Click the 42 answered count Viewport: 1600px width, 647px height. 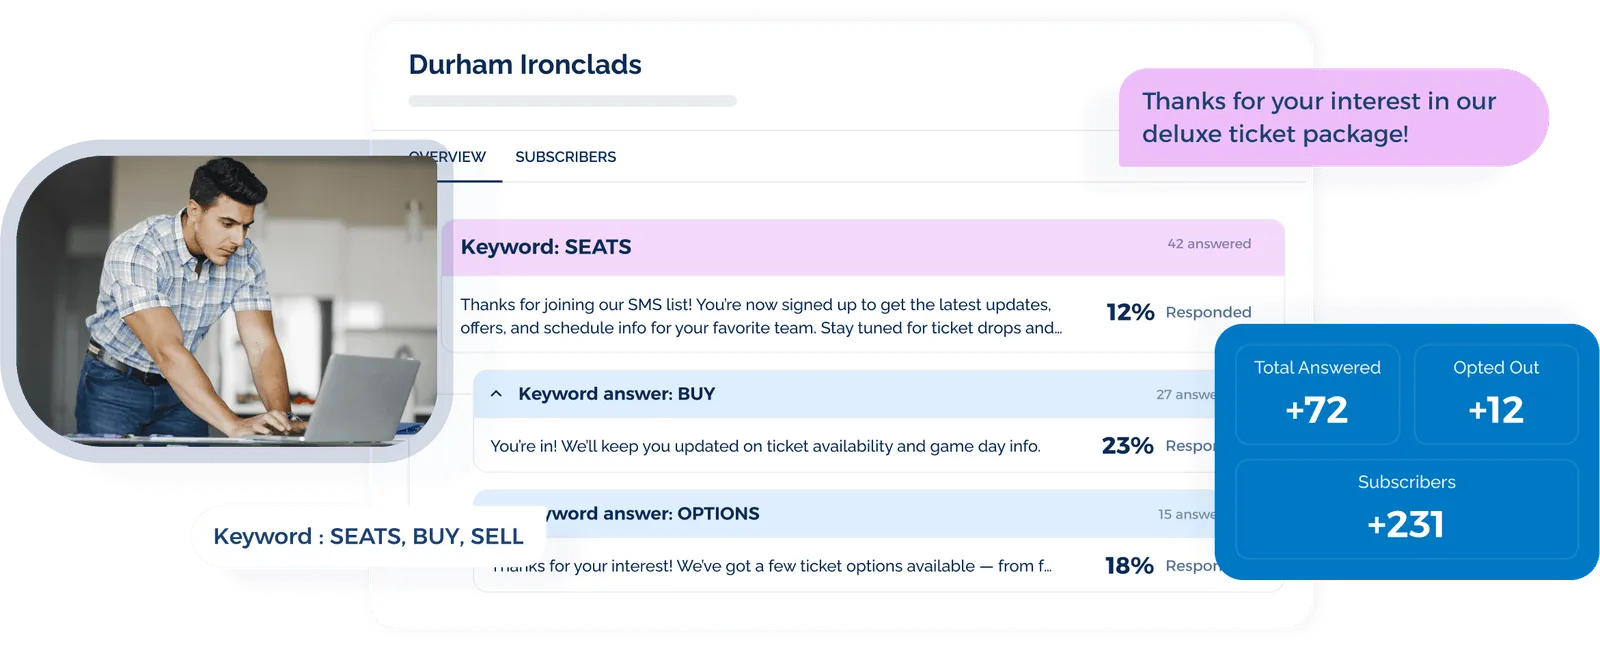(1208, 244)
